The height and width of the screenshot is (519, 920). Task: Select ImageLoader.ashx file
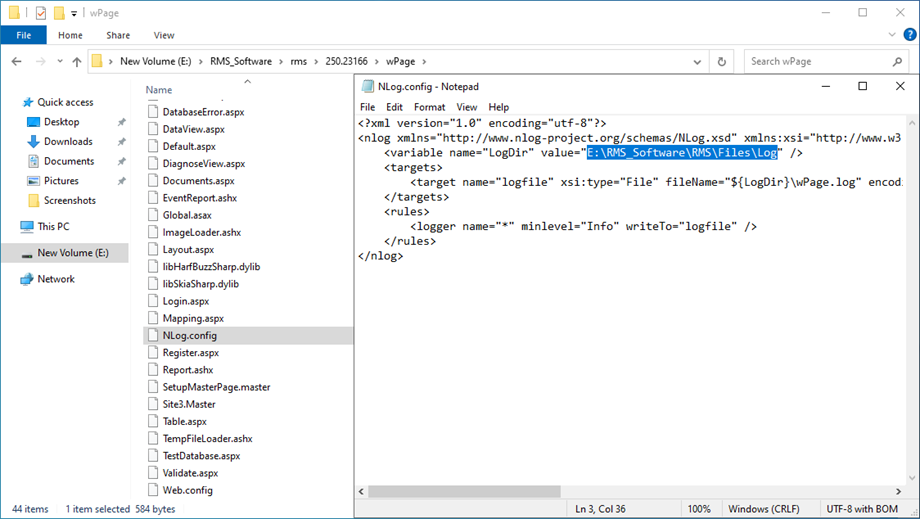pyautogui.click(x=202, y=232)
